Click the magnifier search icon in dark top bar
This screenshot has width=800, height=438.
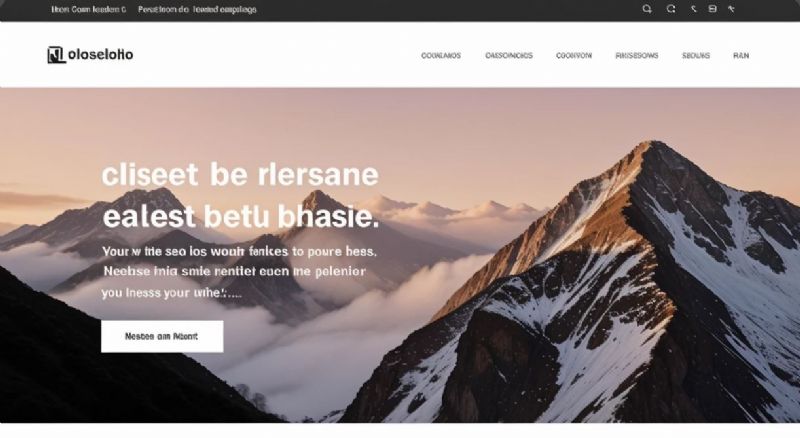click(x=647, y=9)
